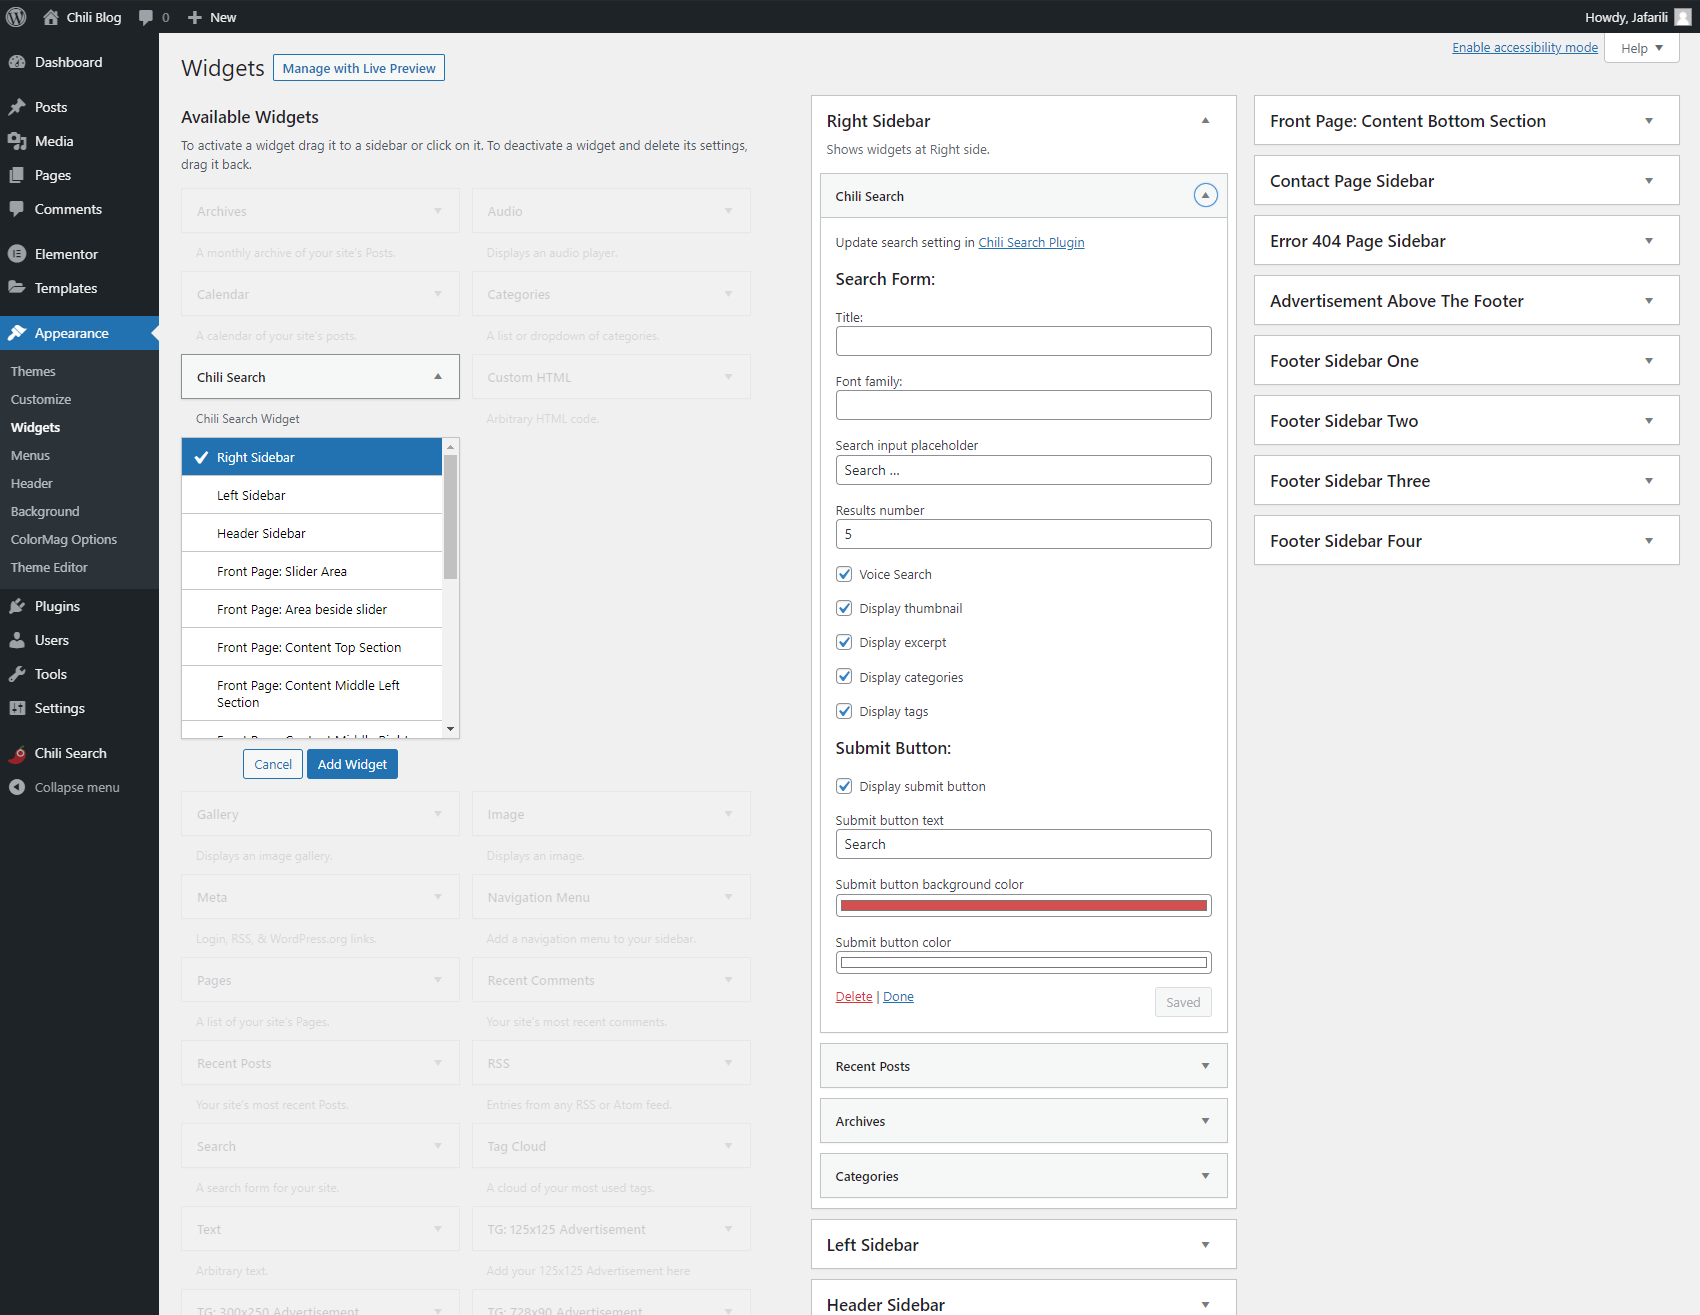The image size is (1700, 1315).
Task: Click the Search input placeholder field
Action: (1023, 470)
